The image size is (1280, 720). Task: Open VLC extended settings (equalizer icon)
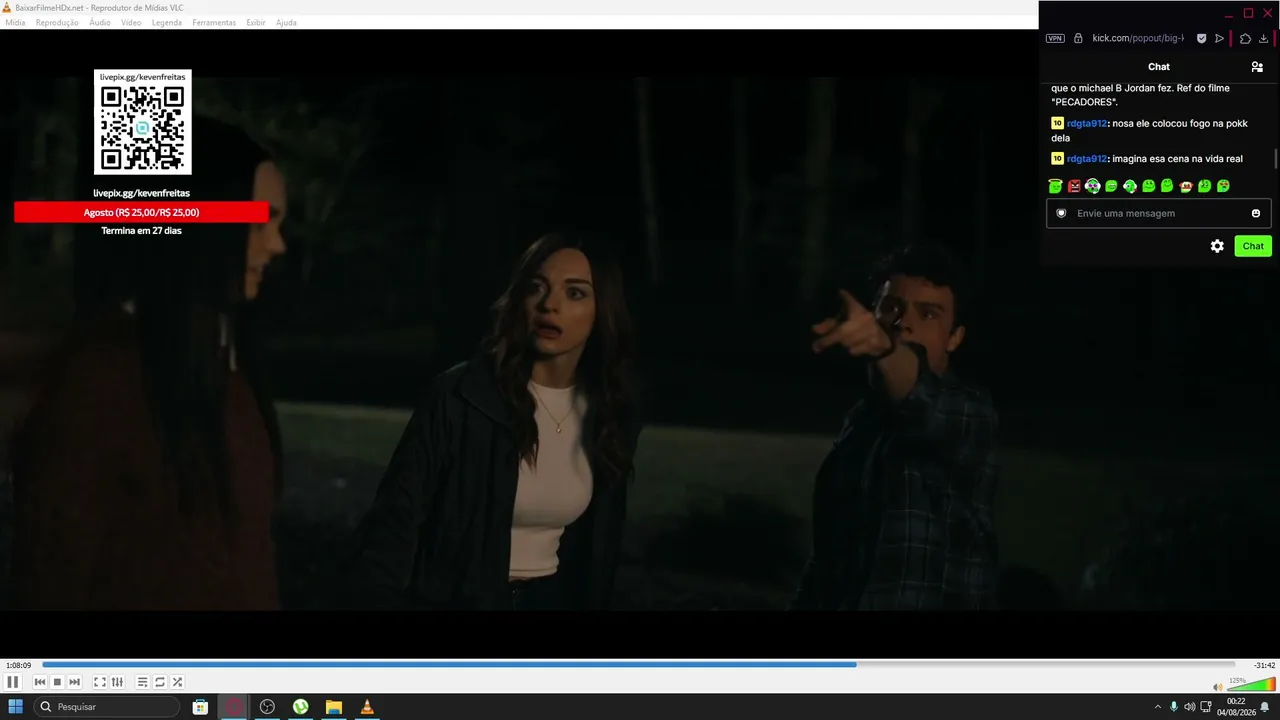click(117, 682)
